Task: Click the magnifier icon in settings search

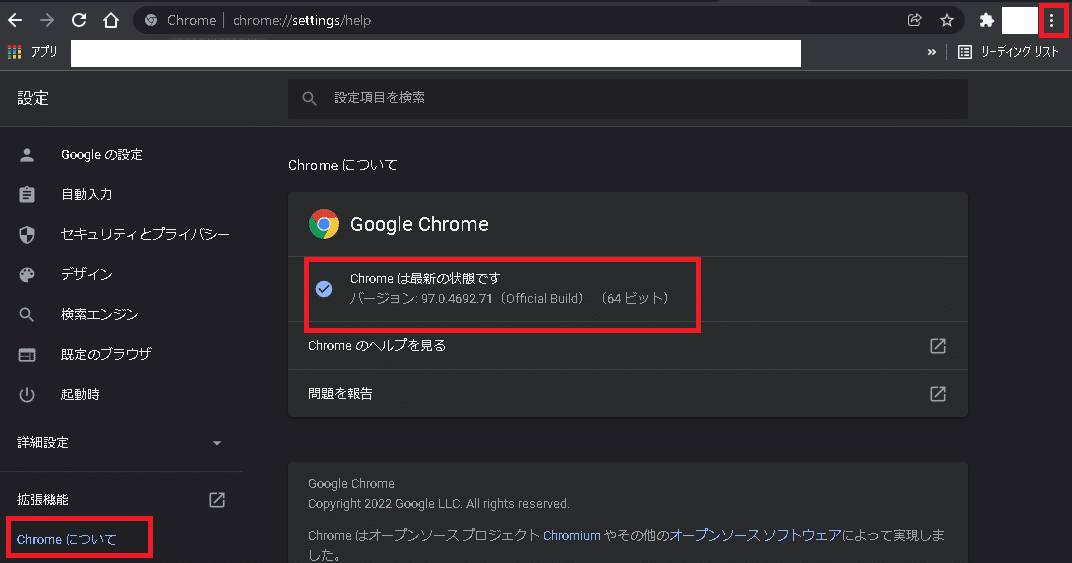Action: 310,99
